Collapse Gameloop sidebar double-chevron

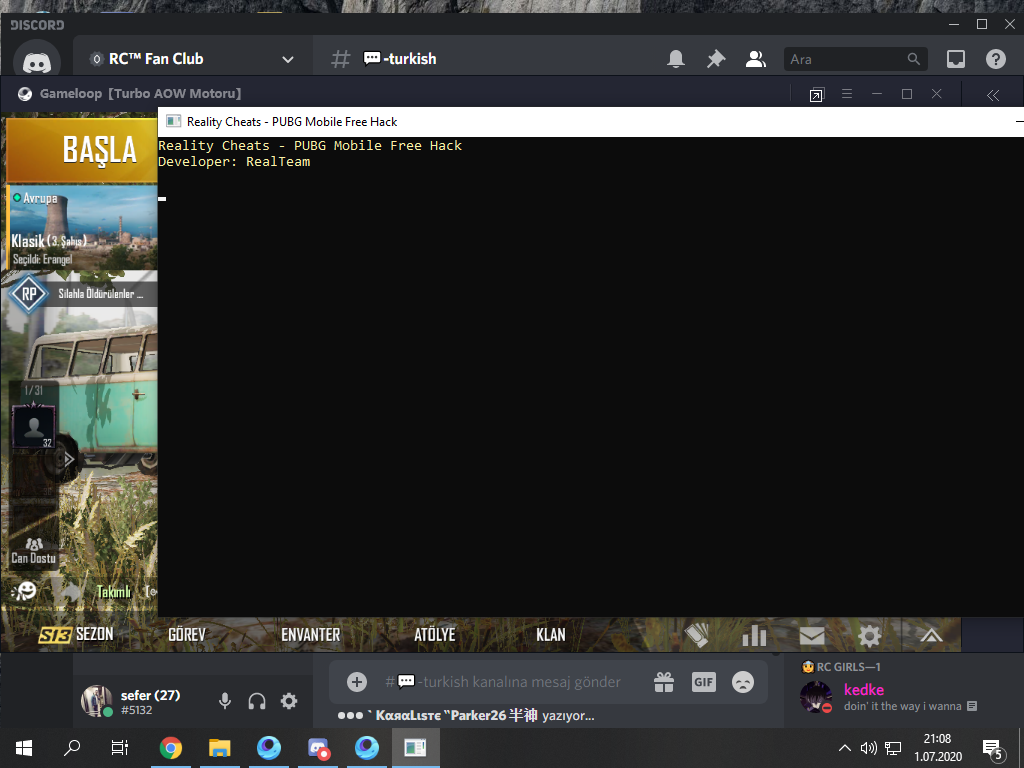(993, 95)
